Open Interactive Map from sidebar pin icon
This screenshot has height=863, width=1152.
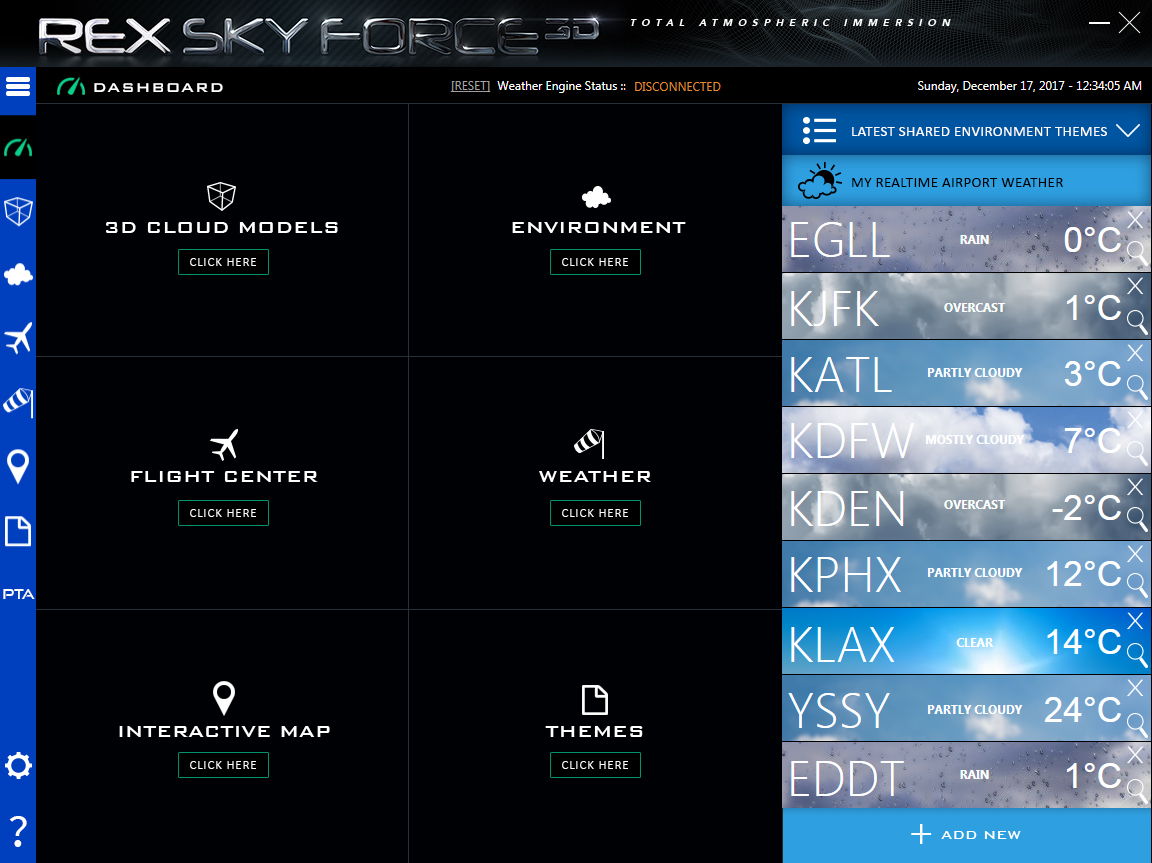tap(18, 466)
